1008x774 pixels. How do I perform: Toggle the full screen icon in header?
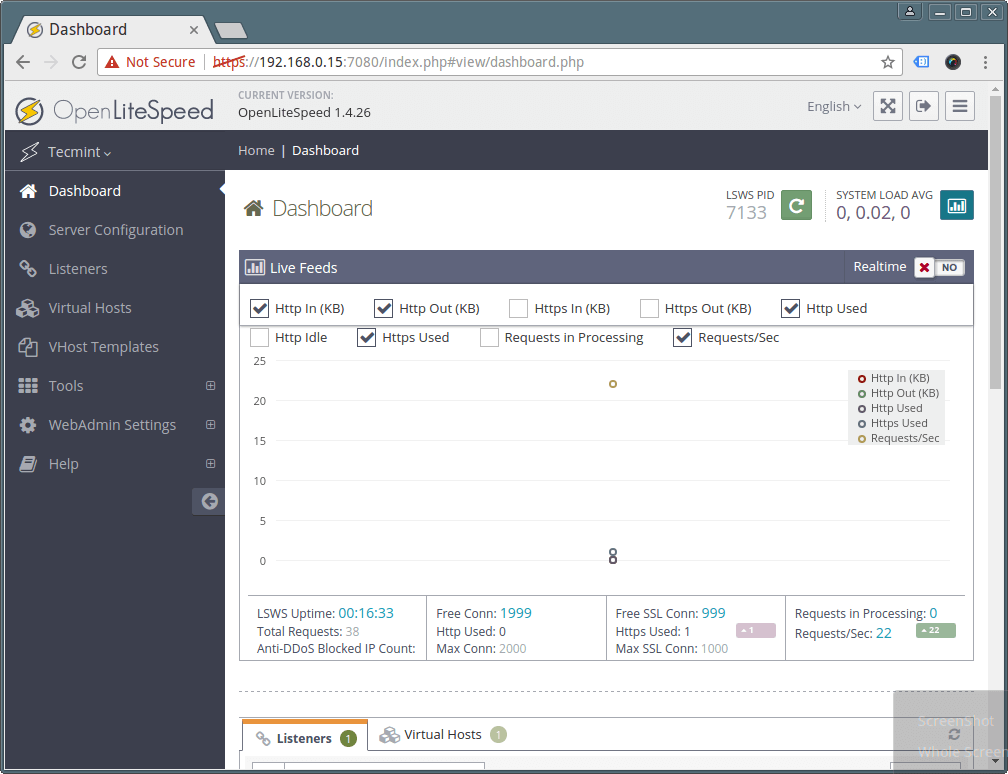pos(888,106)
